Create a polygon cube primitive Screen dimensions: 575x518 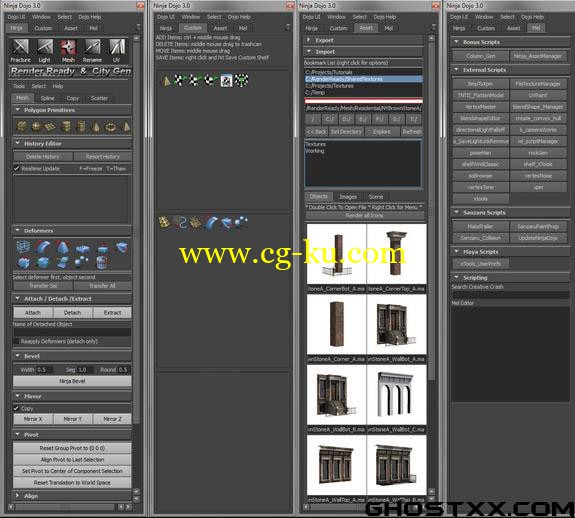[22, 127]
